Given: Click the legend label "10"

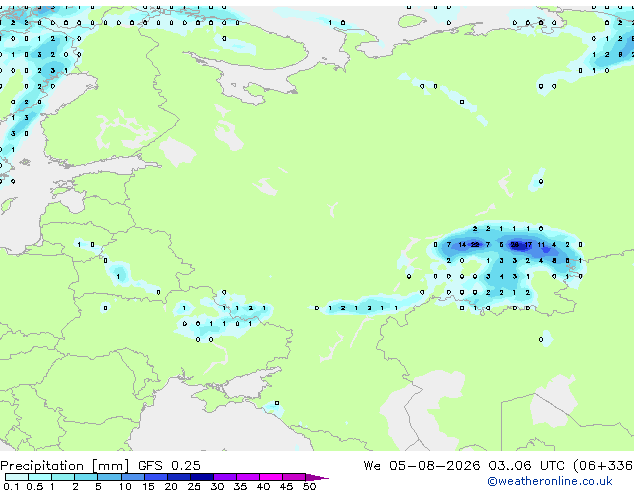Looking at the screenshot, I should [125, 486].
